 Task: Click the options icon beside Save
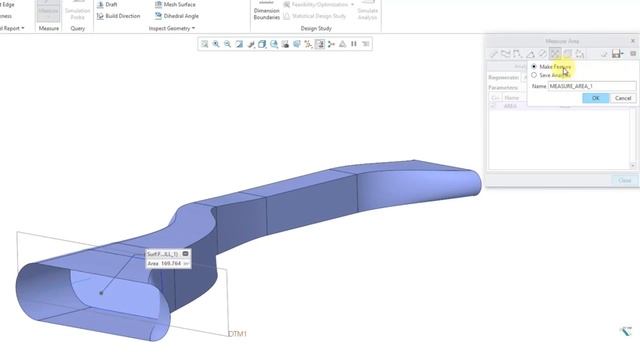tap(633, 54)
